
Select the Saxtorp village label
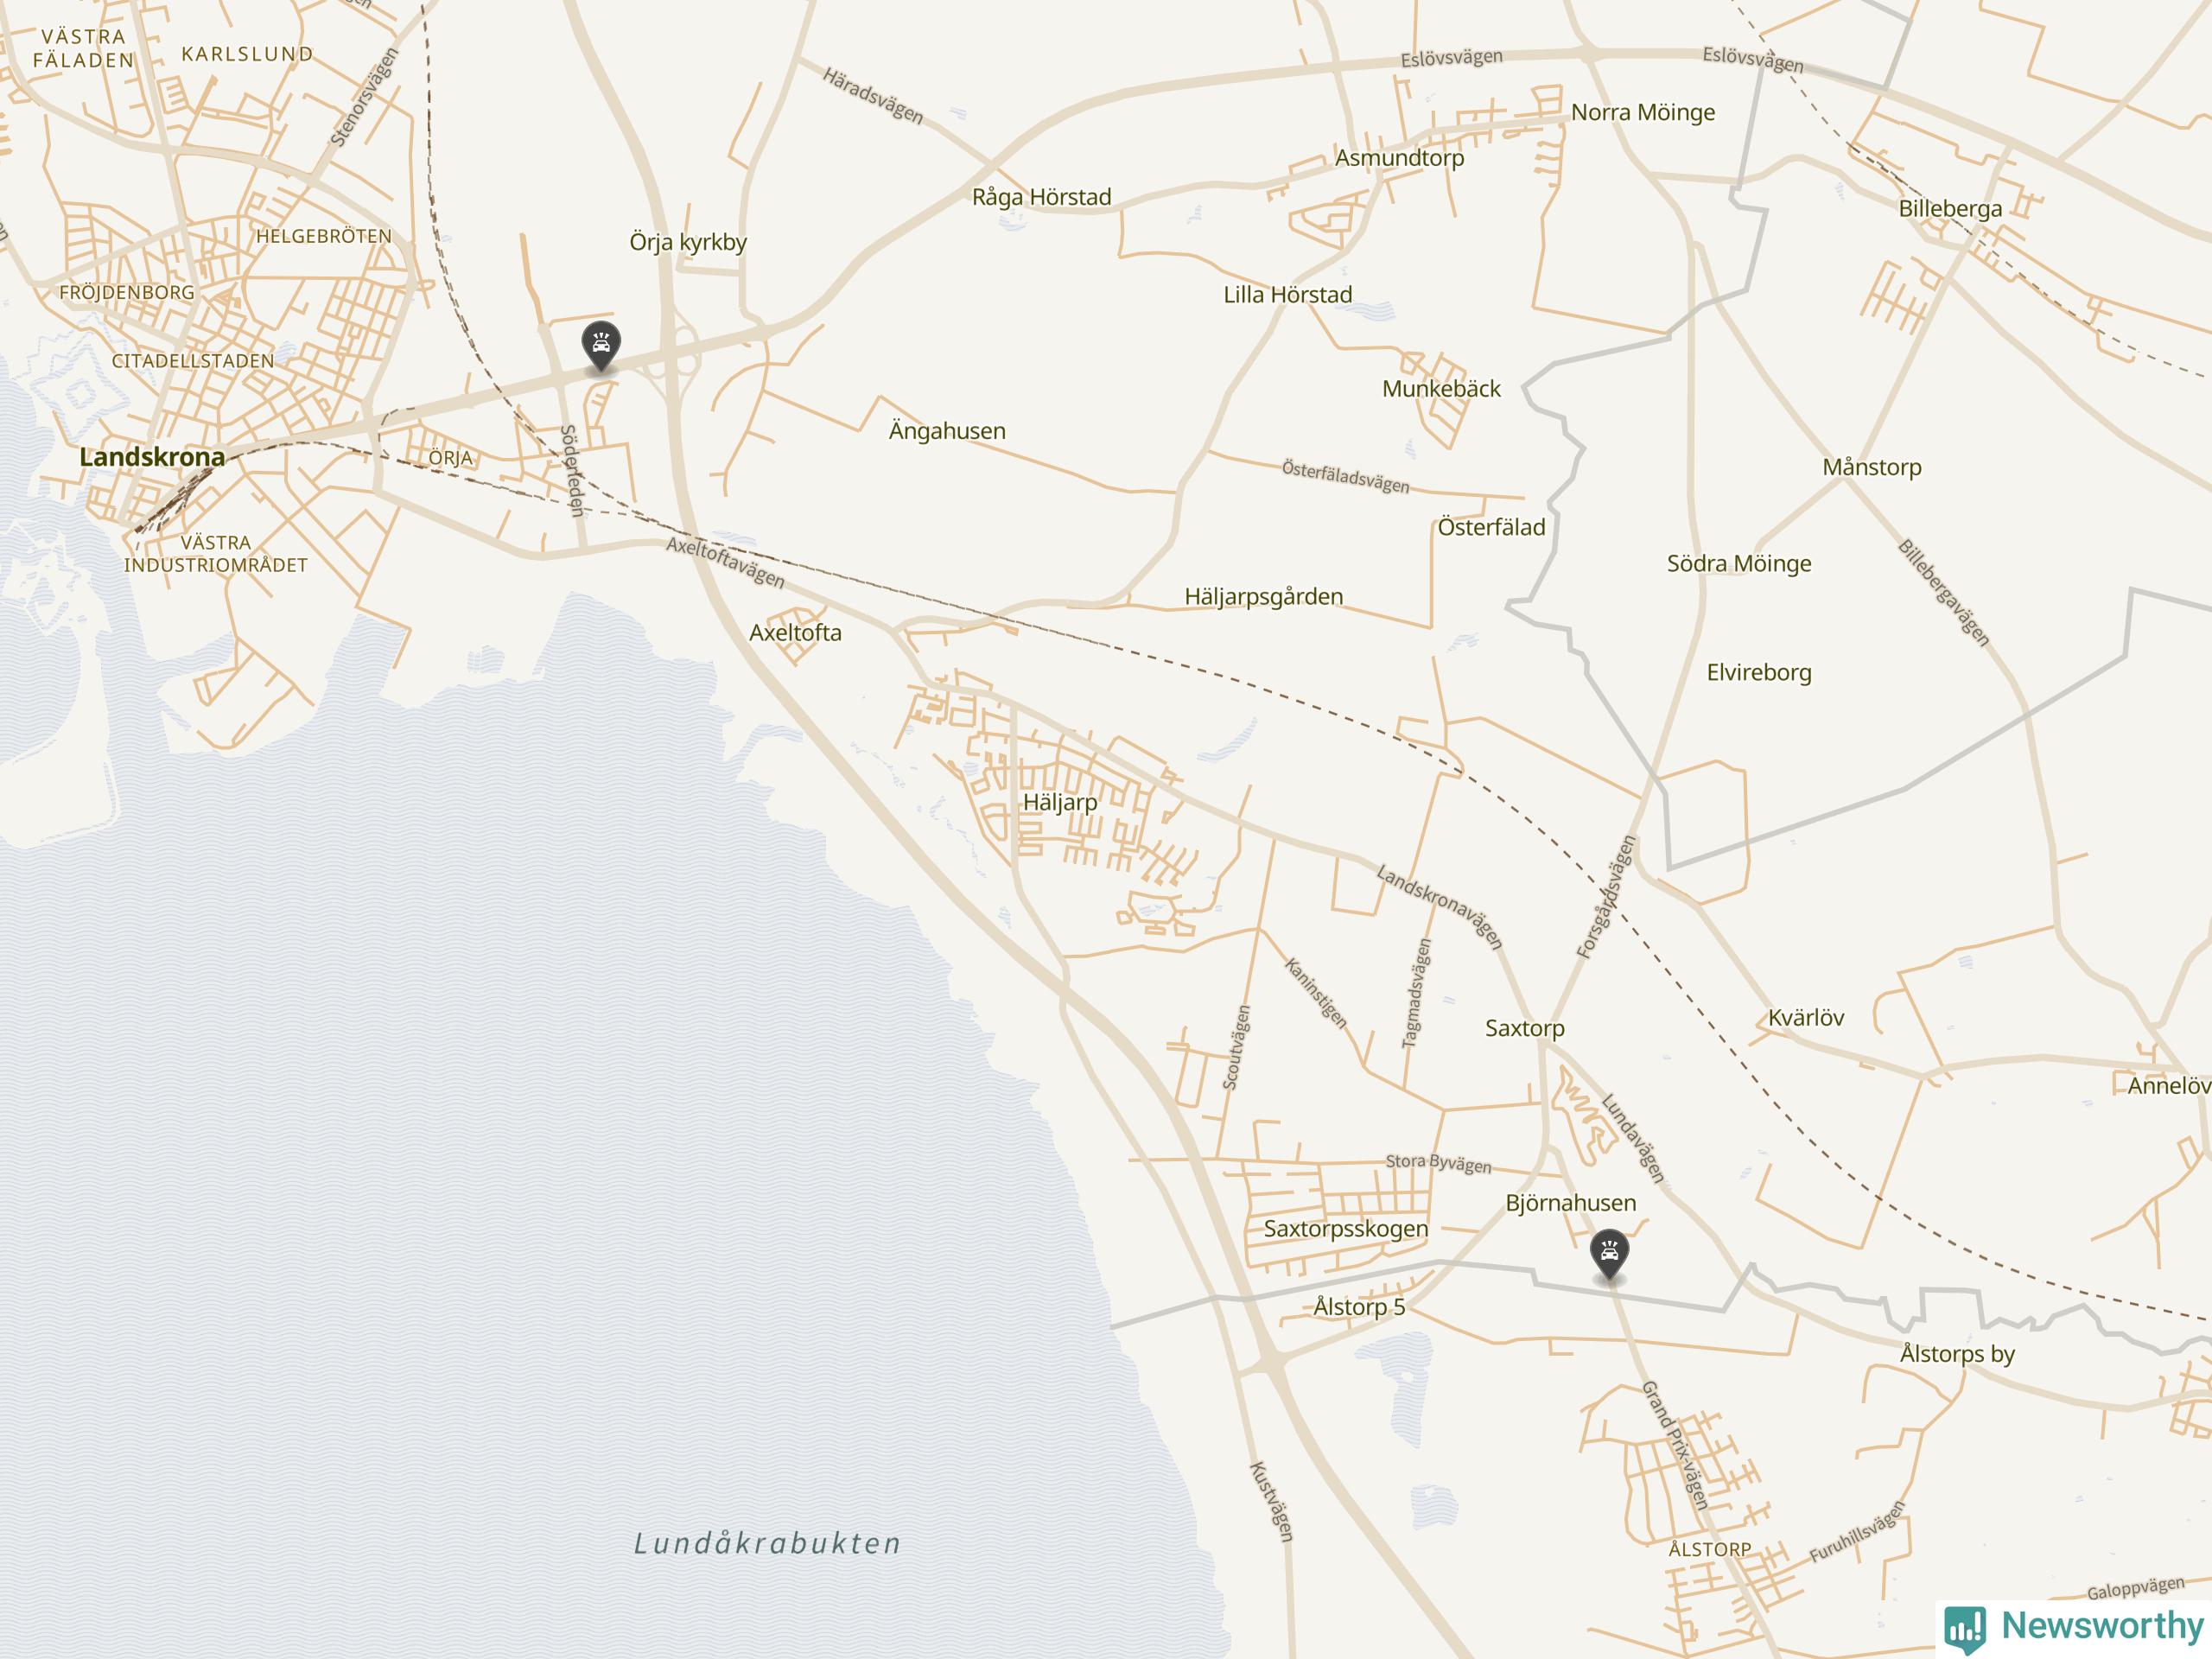tap(1524, 1028)
